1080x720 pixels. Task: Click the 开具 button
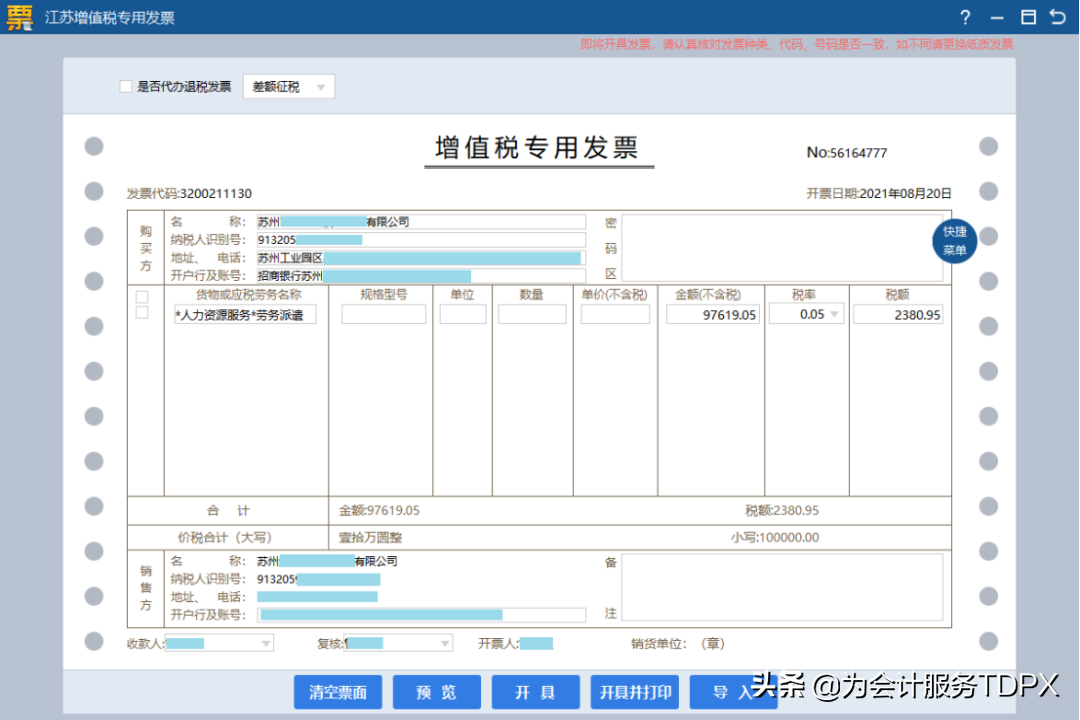coord(535,692)
